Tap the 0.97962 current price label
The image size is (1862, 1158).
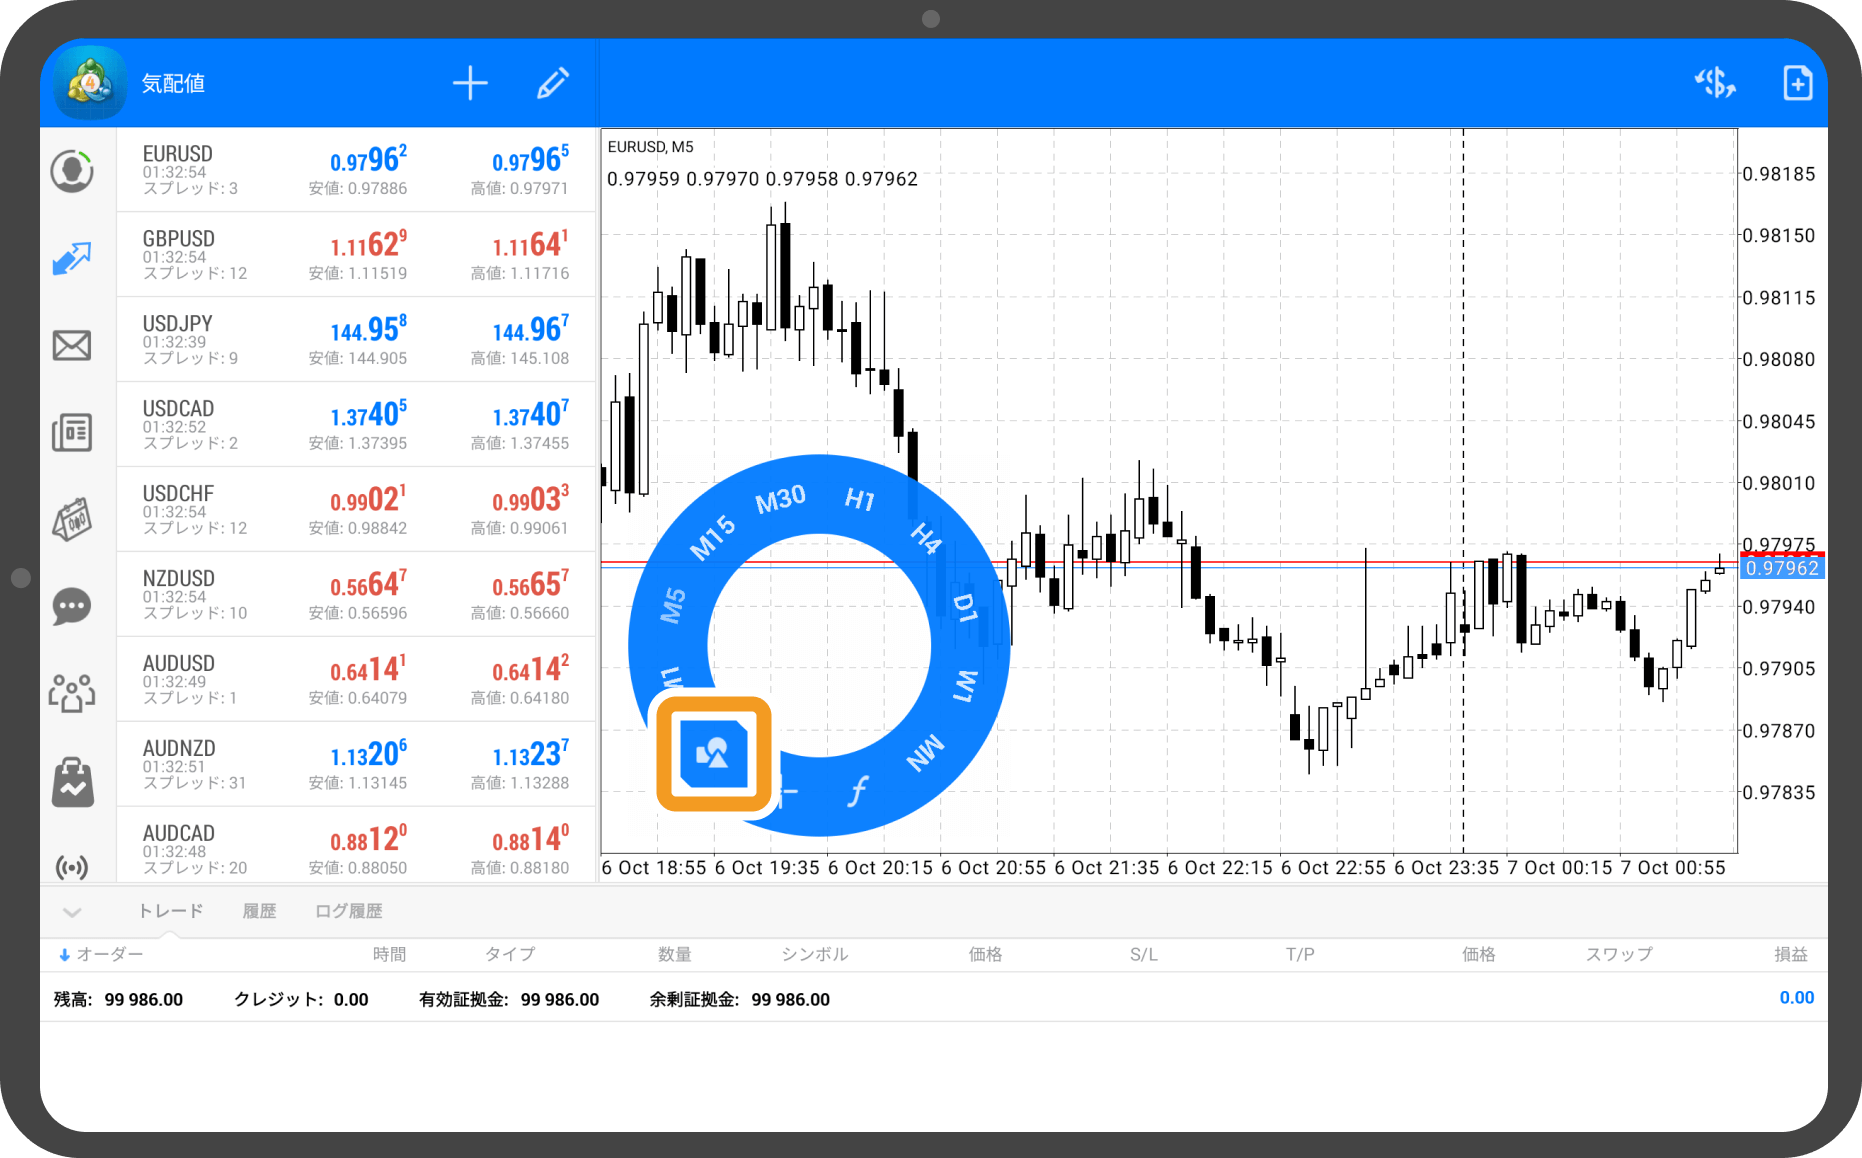click(x=1782, y=569)
